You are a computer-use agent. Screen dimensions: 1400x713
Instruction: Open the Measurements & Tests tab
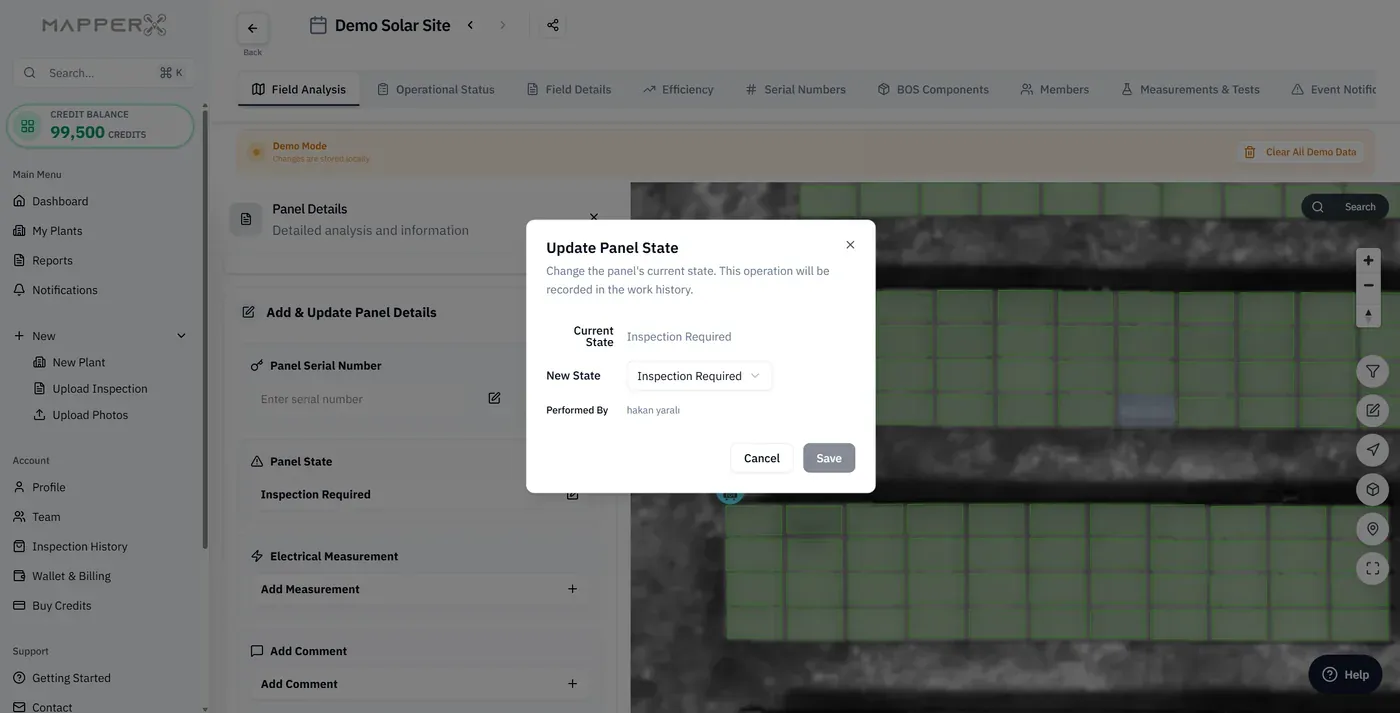coord(1190,89)
